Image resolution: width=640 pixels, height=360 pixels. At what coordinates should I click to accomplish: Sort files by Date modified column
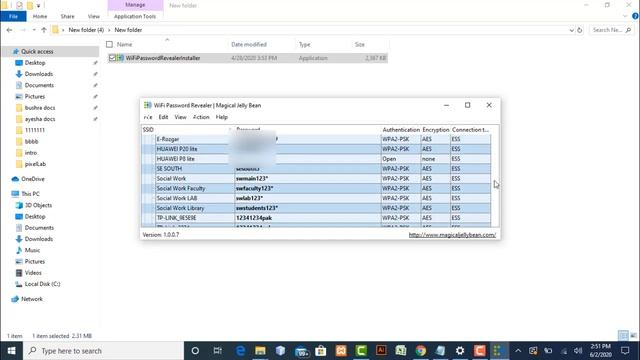pyautogui.click(x=249, y=44)
